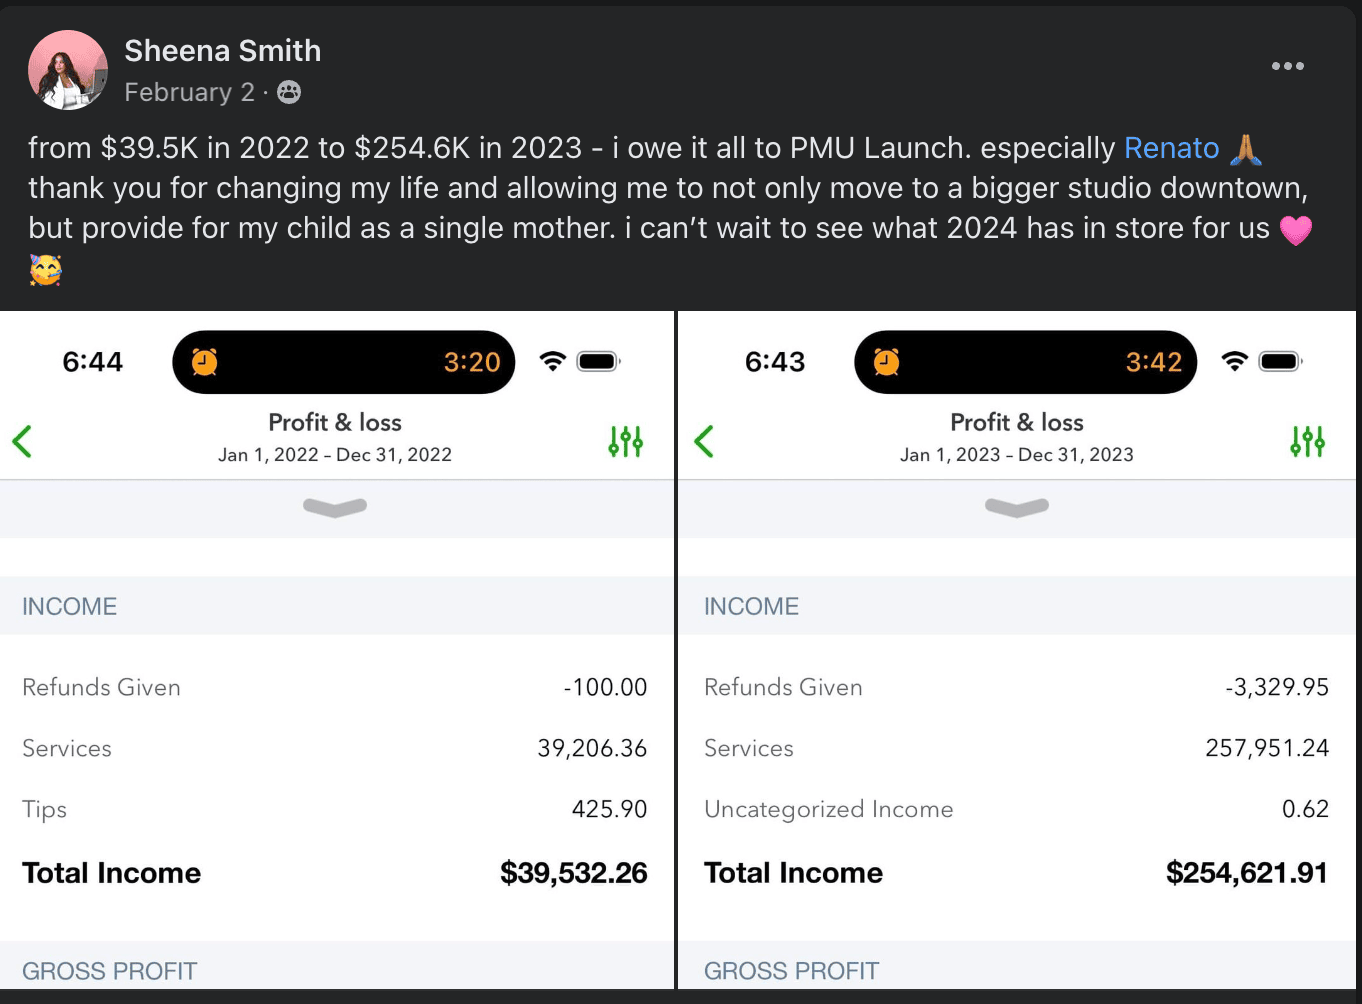
Task: Select the 2022 Services row
Action: click(x=335, y=748)
